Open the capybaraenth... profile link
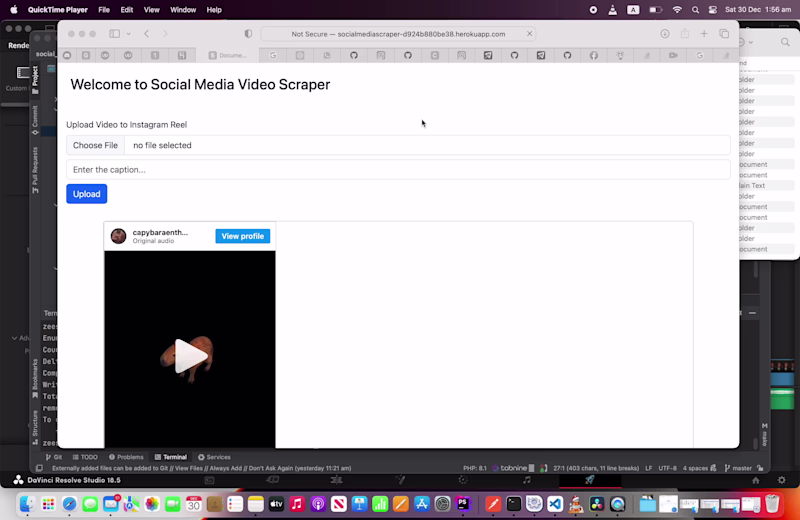Viewport: 800px width, 520px height. pyautogui.click(x=160, y=232)
